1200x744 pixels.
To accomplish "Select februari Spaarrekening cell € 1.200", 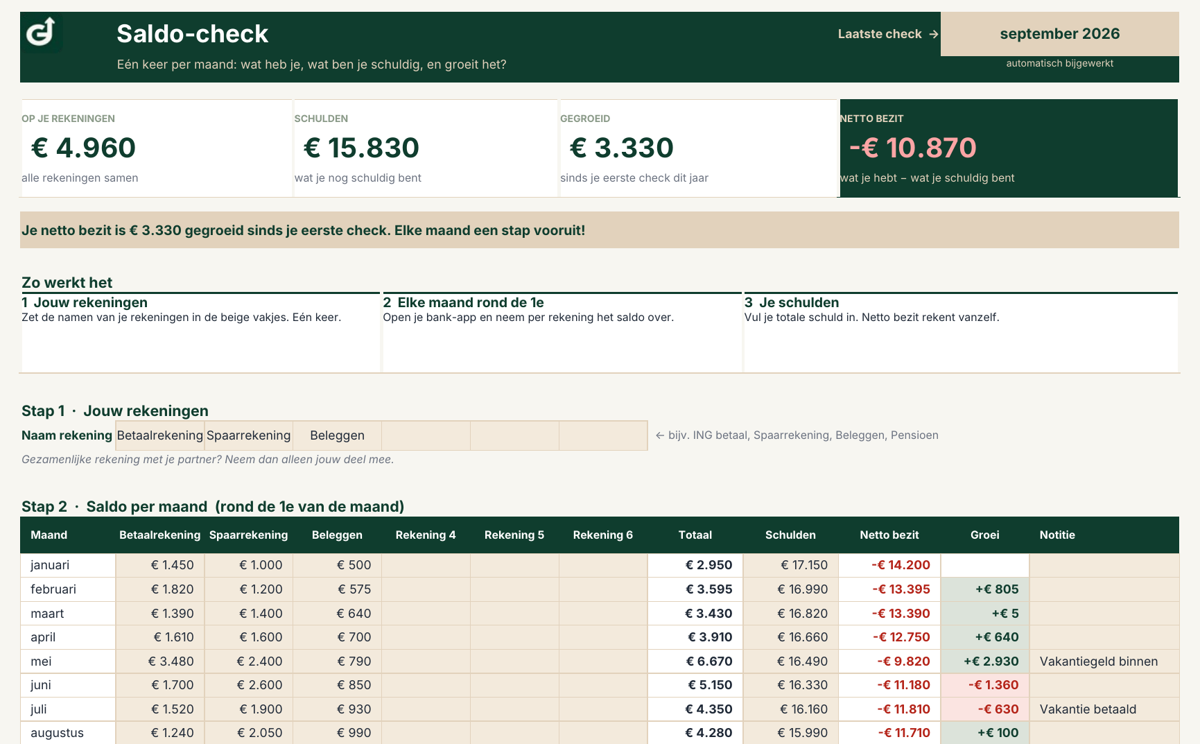I will pos(249,589).
